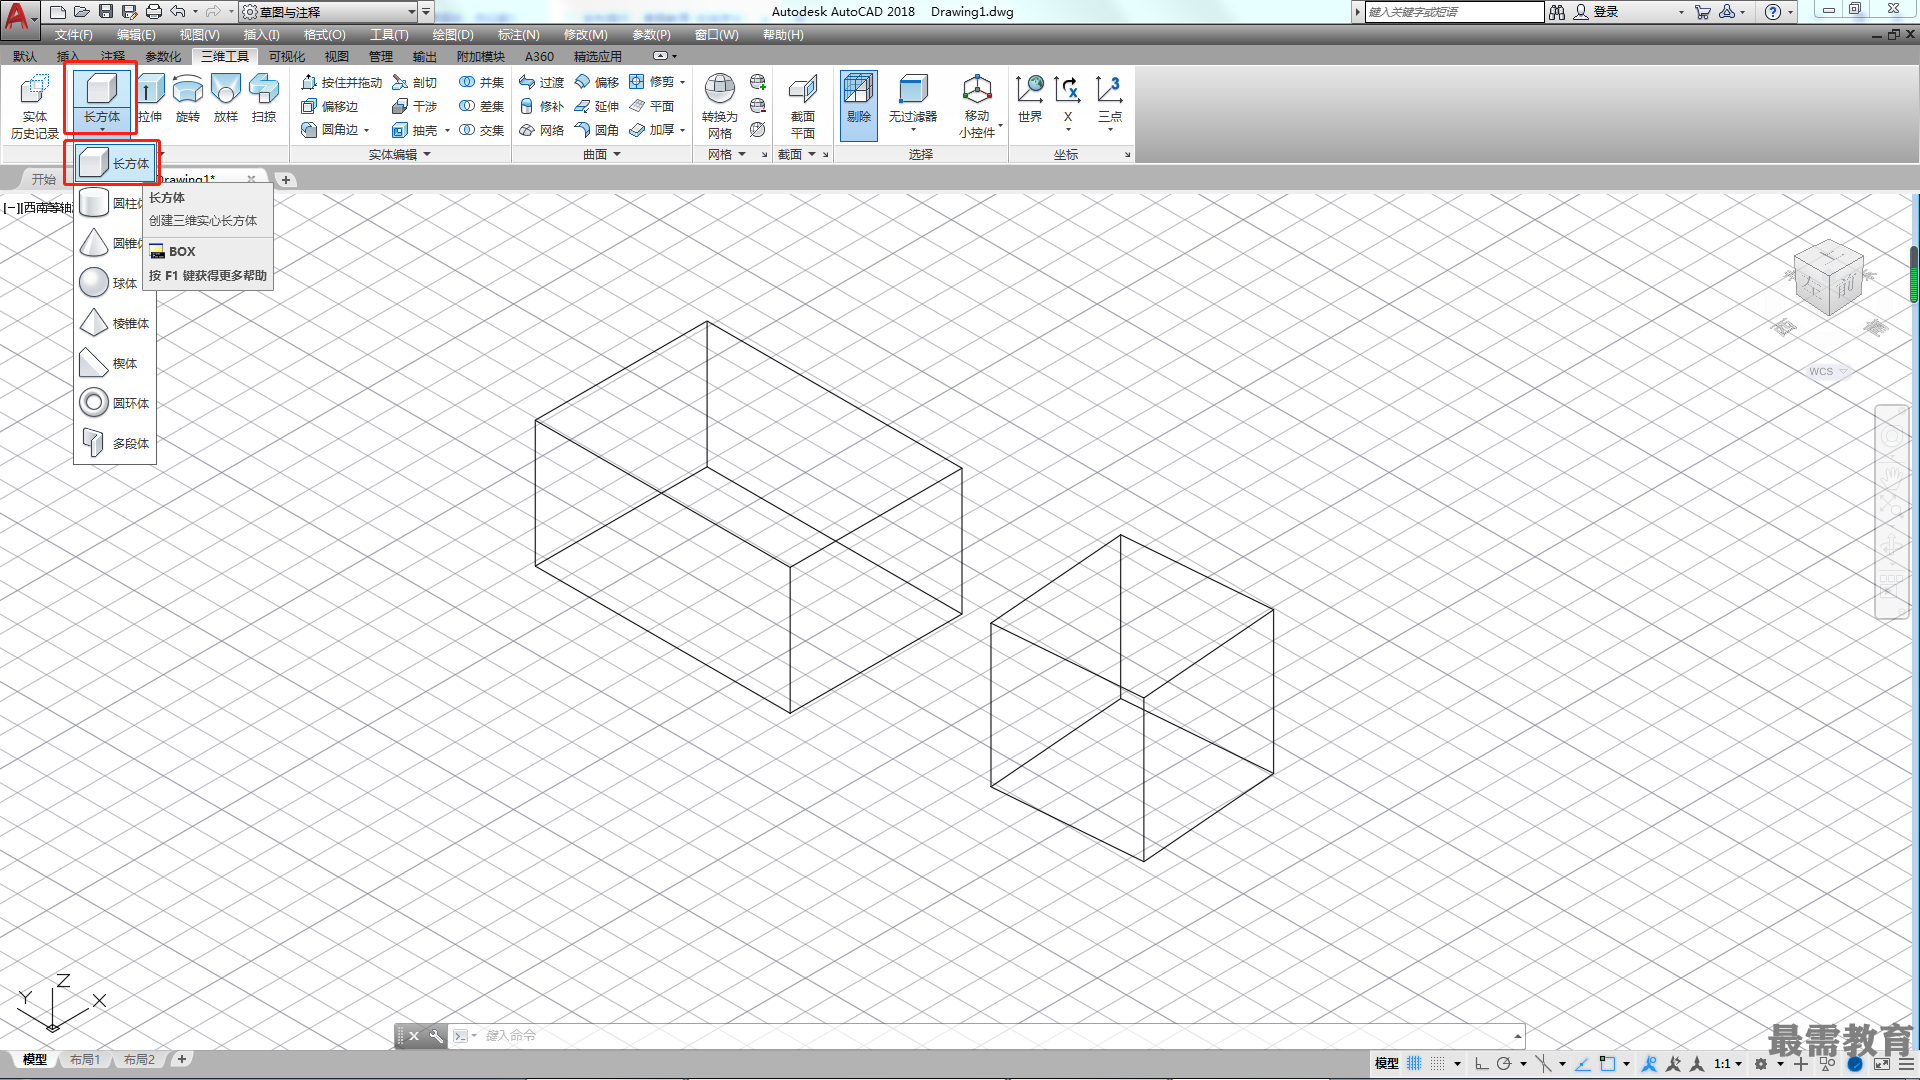Click the 剖切 slice tool
Viewport: 1920px width, 1080px height.
[x=415, y=82]
